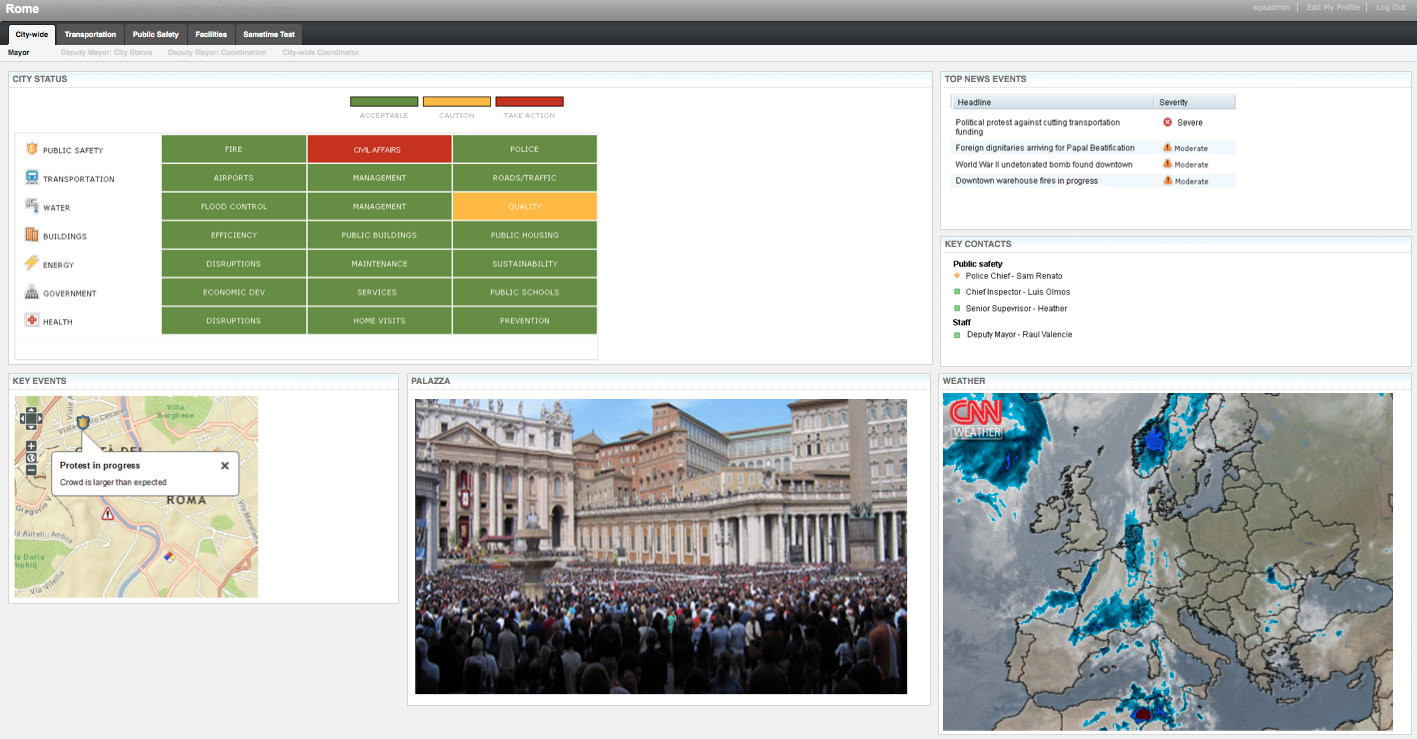Image resolution: width=1417 pixels, height=739 pixels.
Task: Click the Transportation train icon
Action: (32, 178)
